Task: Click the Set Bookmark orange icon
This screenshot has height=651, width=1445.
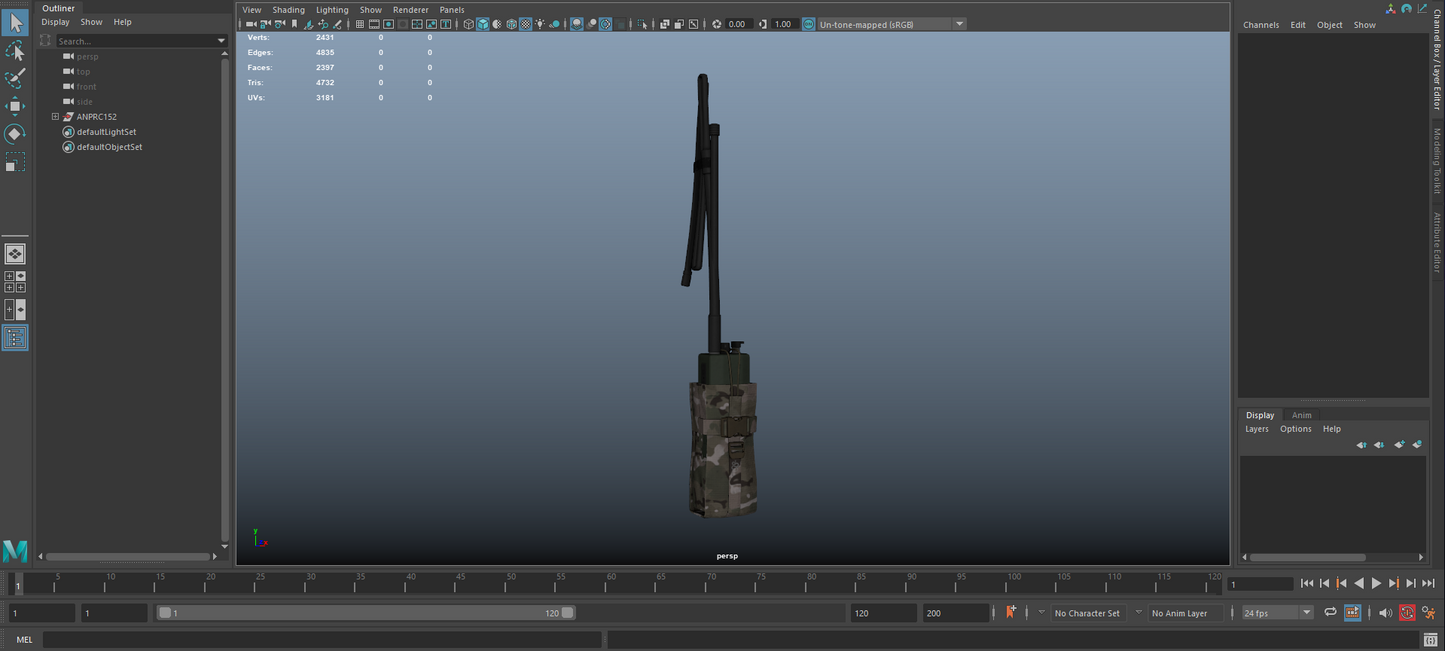Action: coord(1011,612)
